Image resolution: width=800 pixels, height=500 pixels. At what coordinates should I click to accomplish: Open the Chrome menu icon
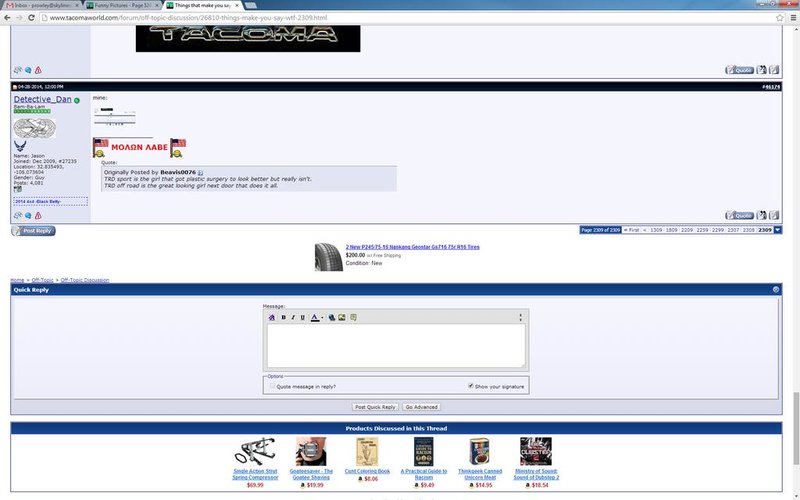coord(793,17)
